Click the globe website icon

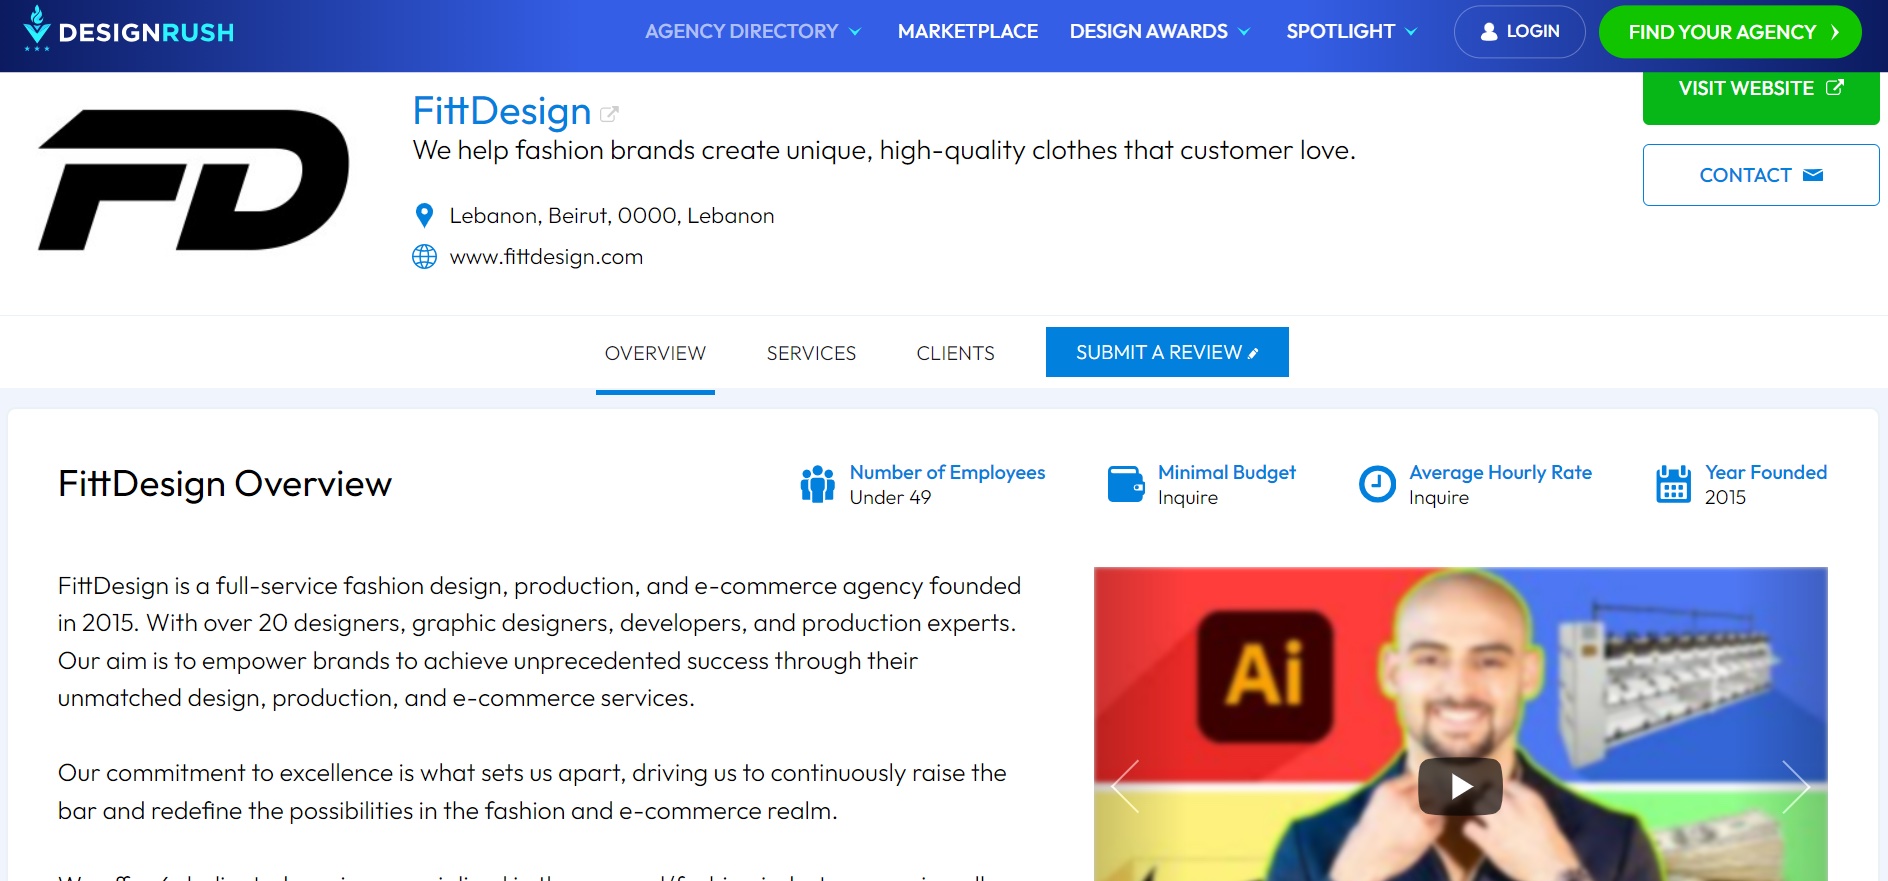(x=424, y=257)
